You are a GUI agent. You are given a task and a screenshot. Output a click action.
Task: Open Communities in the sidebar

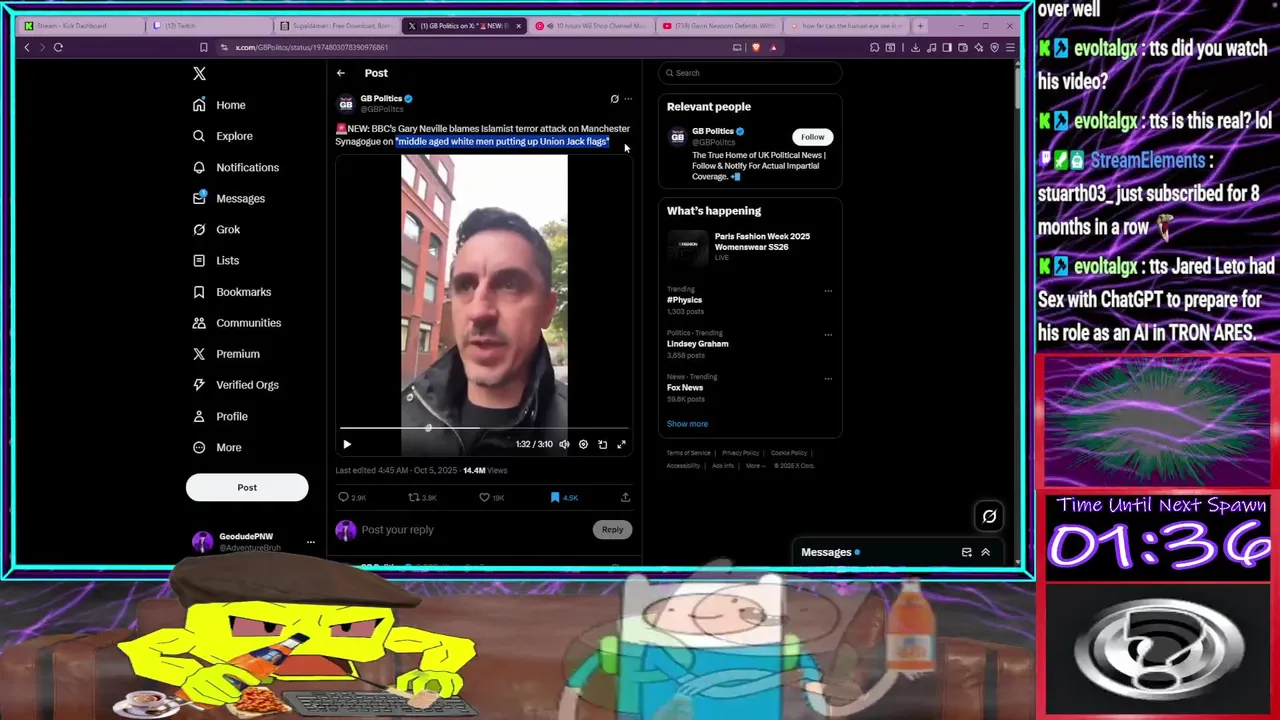[237, 323]
